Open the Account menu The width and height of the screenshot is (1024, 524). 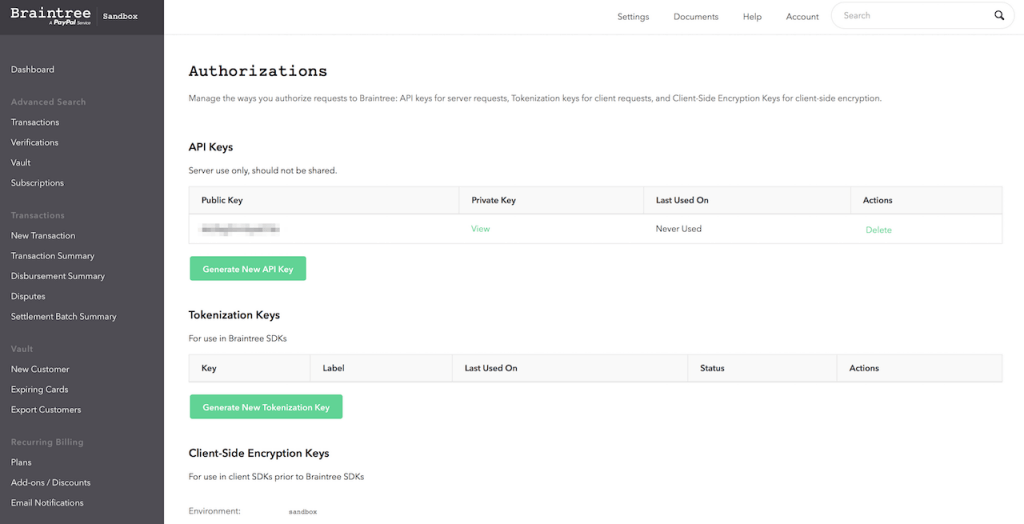tap(802, 17)
